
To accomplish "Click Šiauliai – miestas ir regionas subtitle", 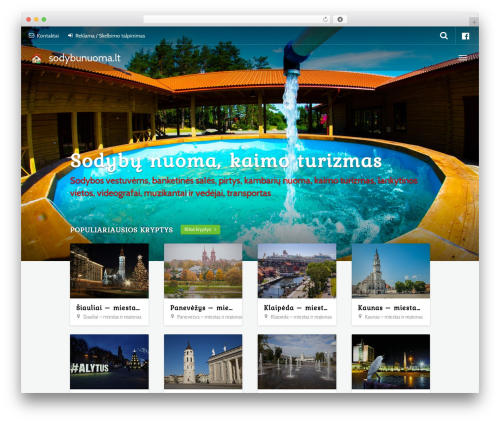I will 112,317.
